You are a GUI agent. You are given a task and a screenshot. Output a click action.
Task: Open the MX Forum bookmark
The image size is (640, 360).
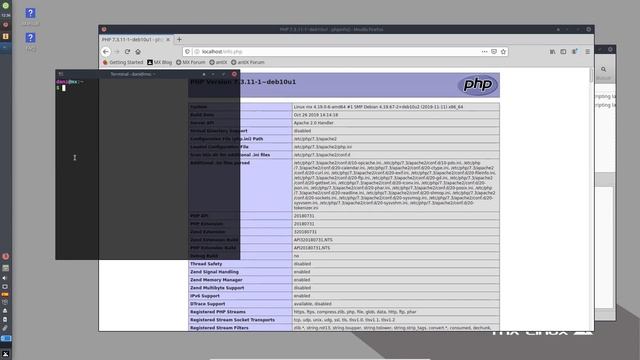[x=191, y=62]
